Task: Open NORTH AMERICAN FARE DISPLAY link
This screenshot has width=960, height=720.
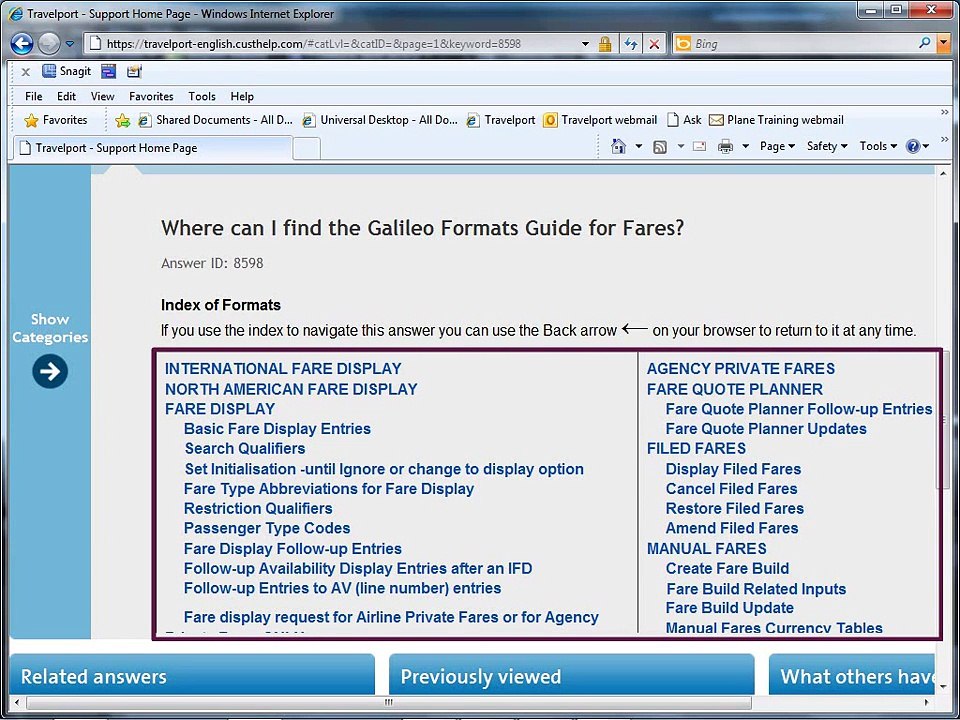Action: coord(291,389)
